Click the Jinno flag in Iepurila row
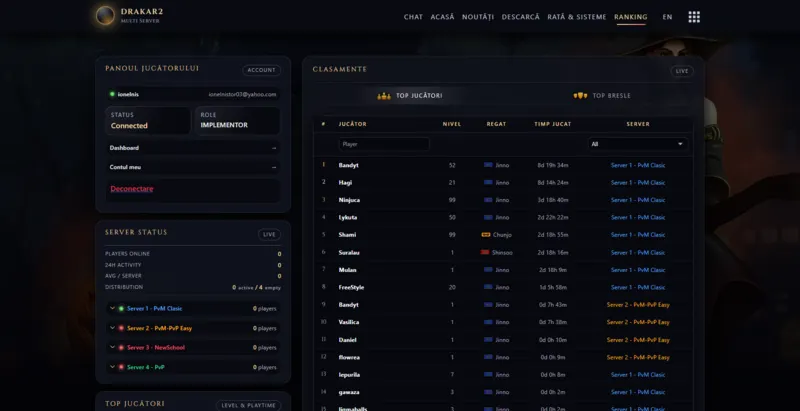This screenshot has height=411, width=800. point(488,374)
